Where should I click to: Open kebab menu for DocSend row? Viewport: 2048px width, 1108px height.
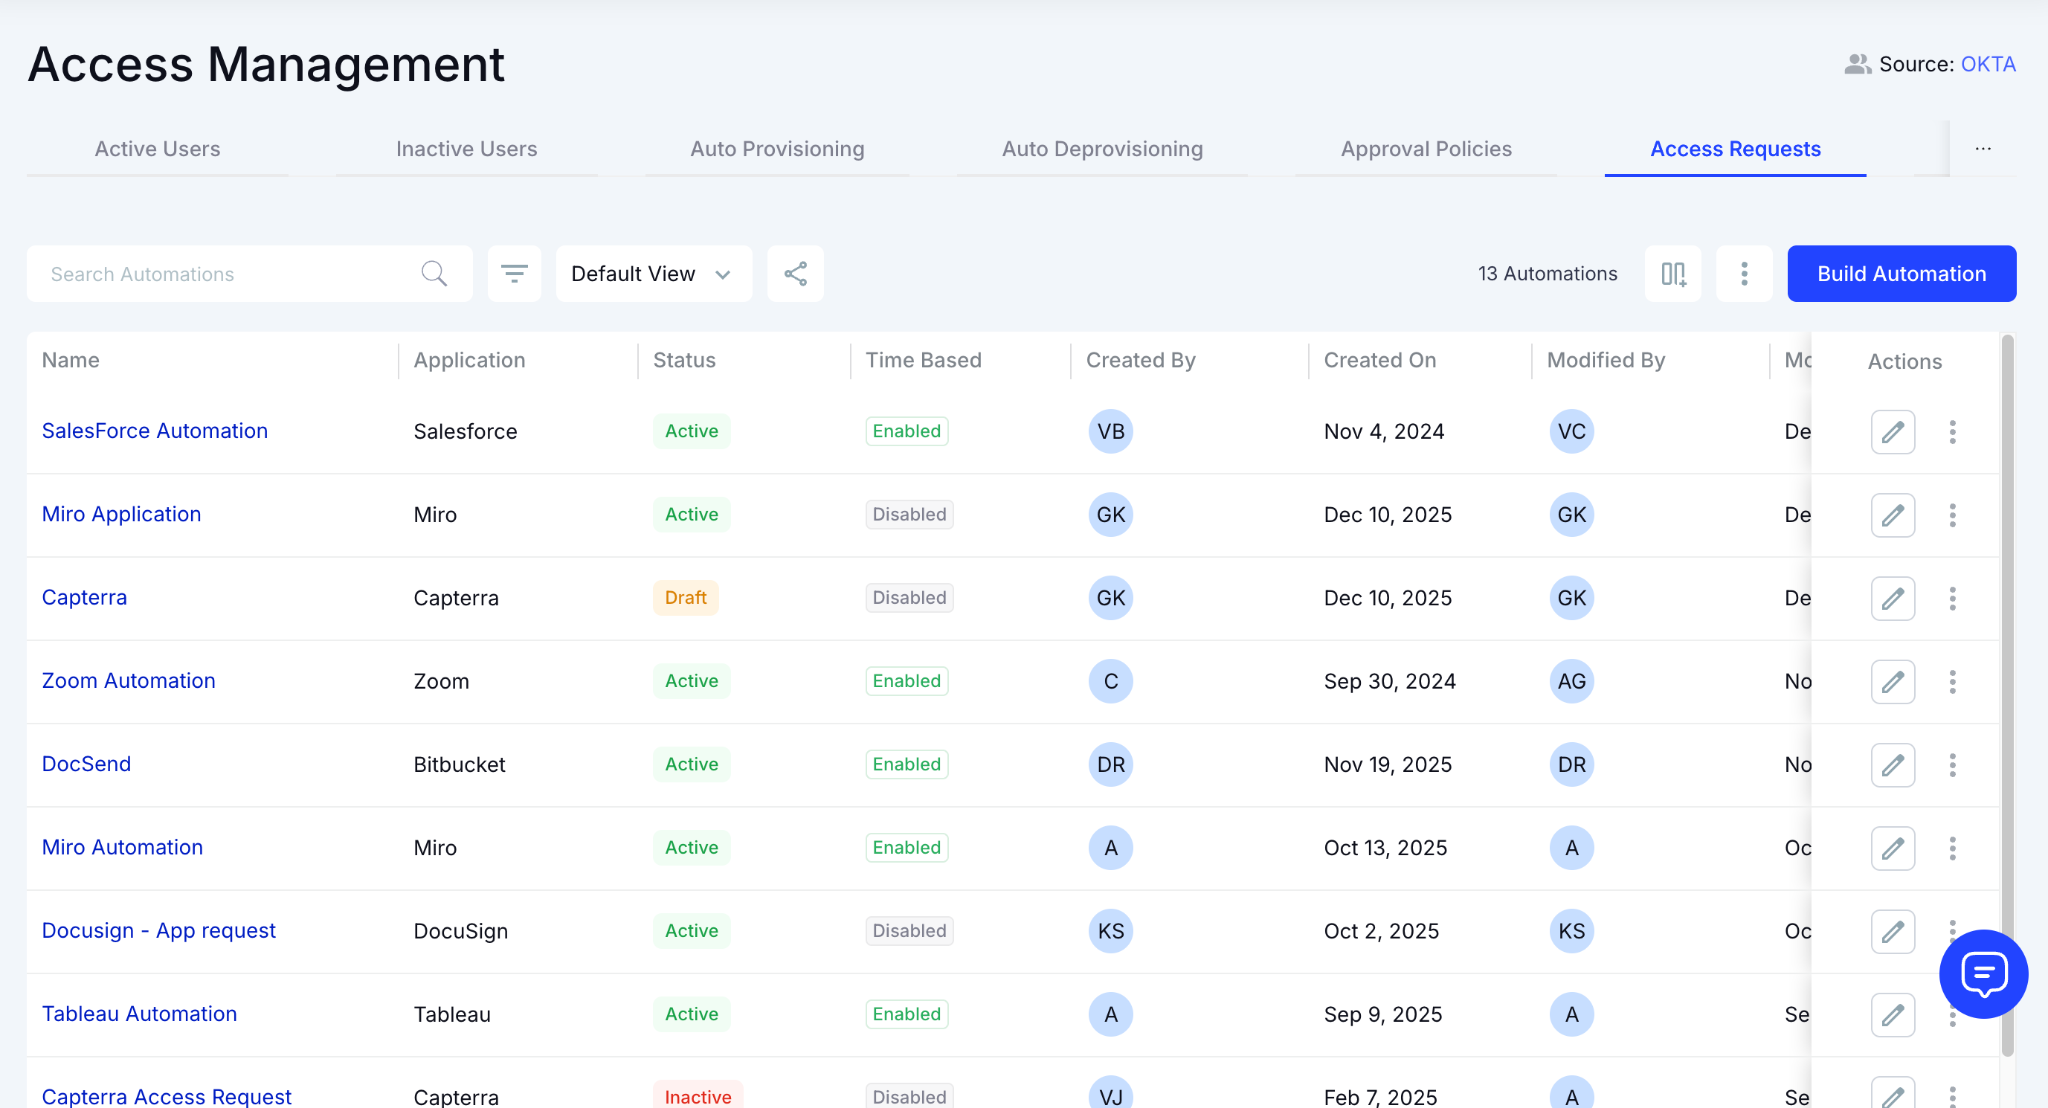[x=1952, y=765]
